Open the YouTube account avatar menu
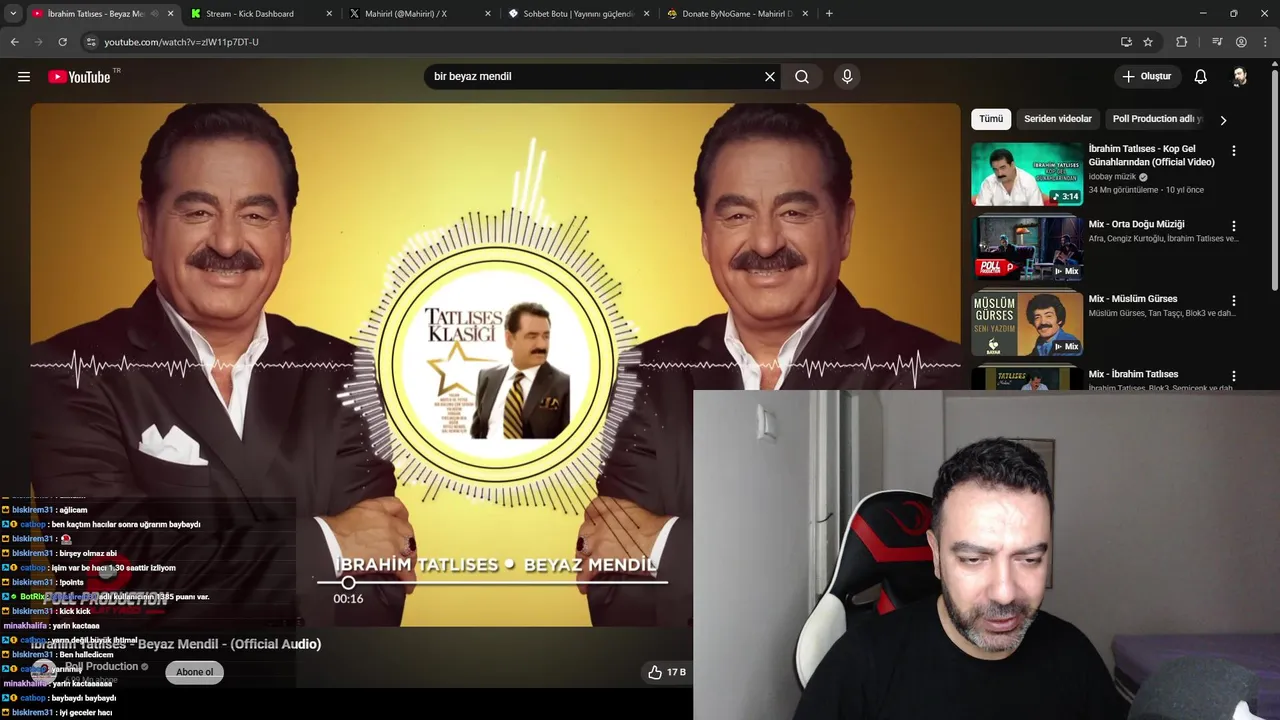This screenshot has height=720, width=1280. (1240, 77)
